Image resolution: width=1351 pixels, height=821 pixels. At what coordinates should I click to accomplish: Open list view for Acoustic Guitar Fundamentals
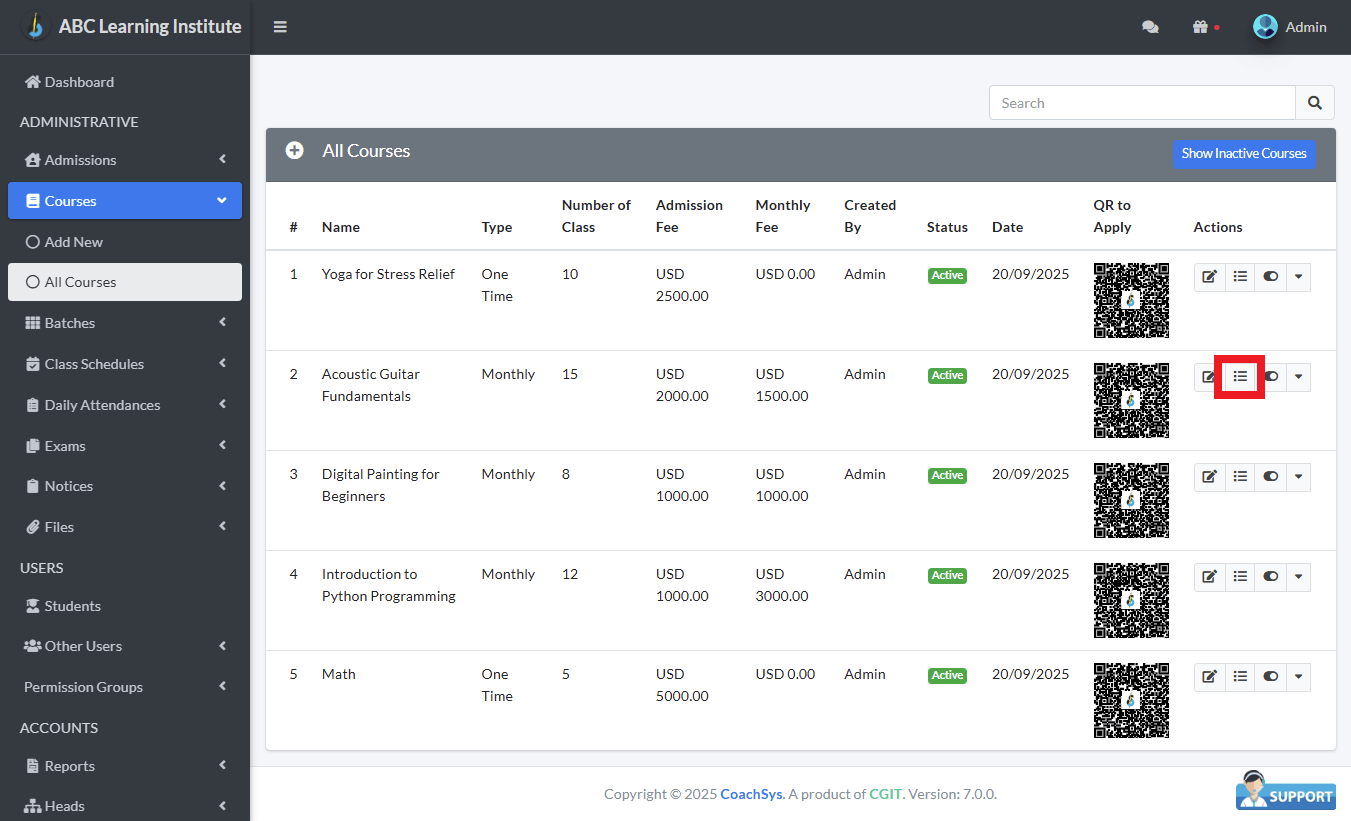pos(1240,377)
